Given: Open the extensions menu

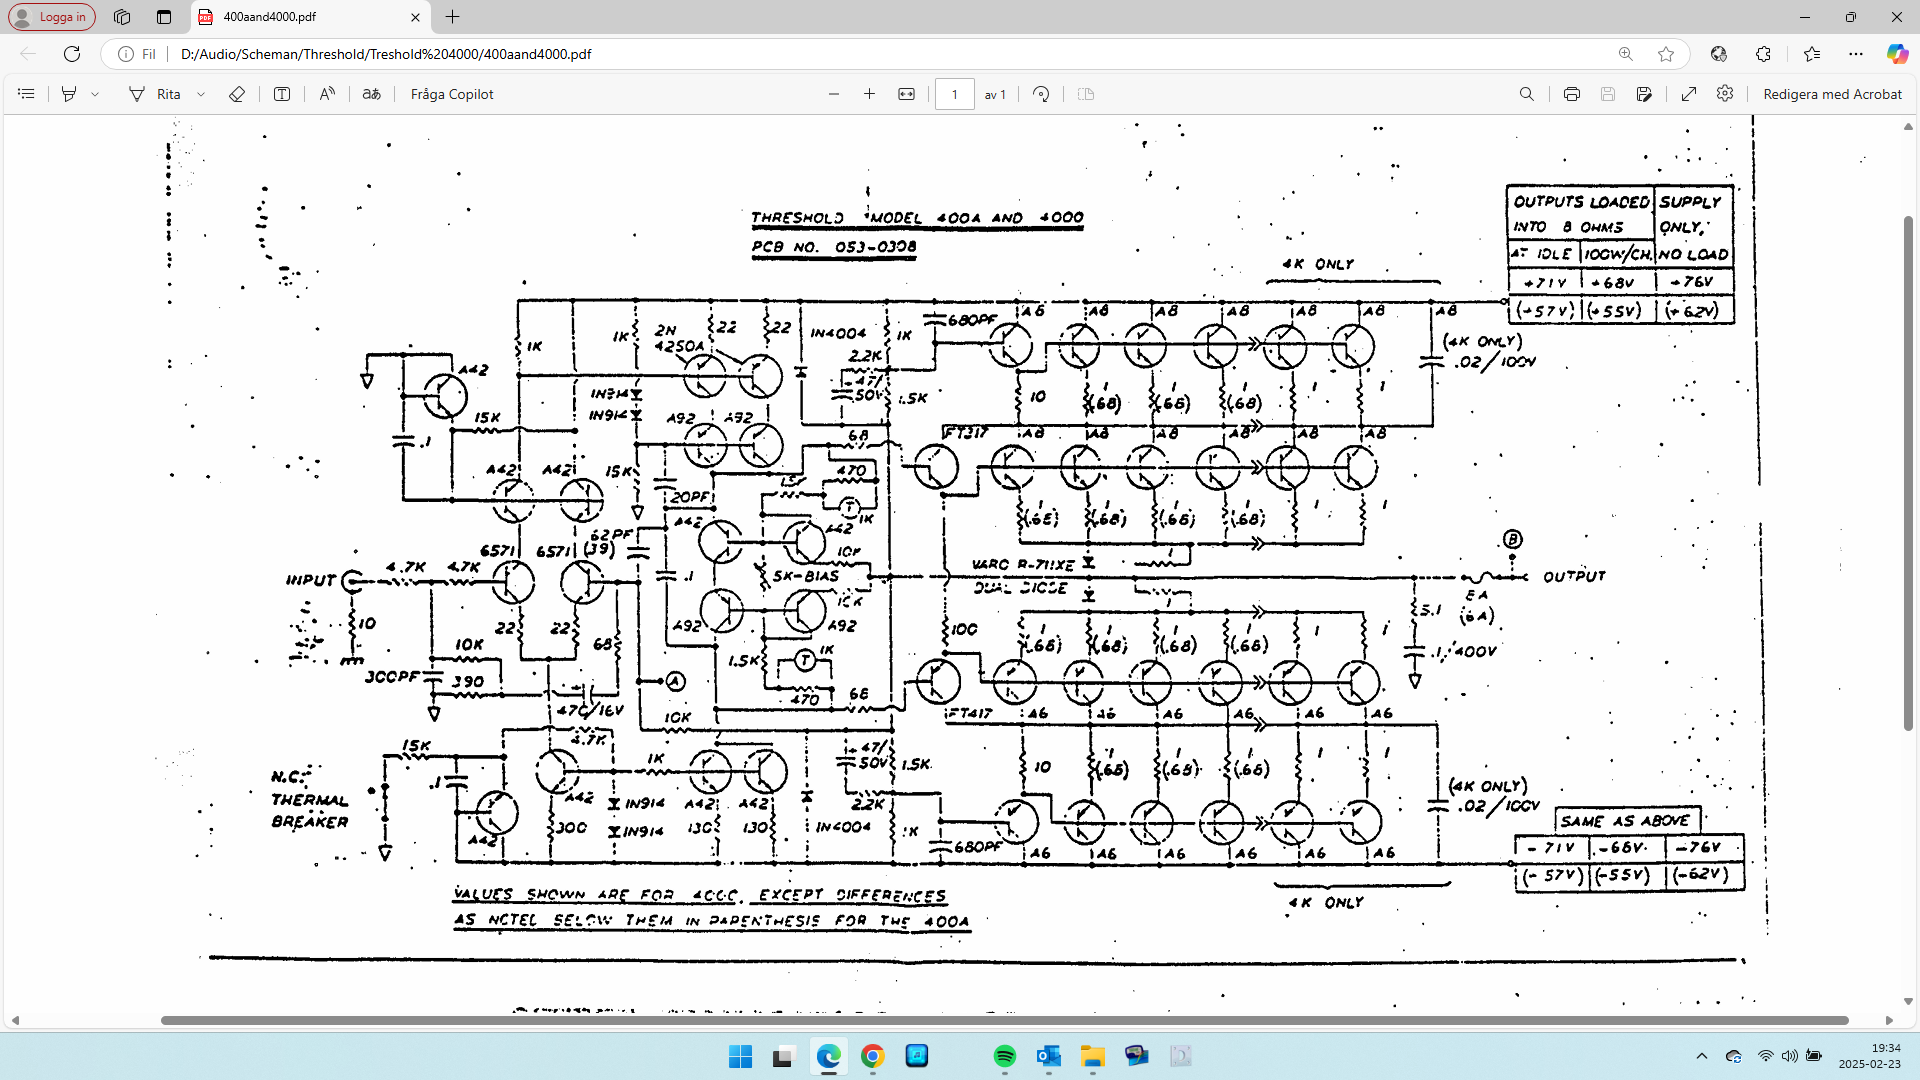Looking at the screenshot, I should [x=1763, y=54].
